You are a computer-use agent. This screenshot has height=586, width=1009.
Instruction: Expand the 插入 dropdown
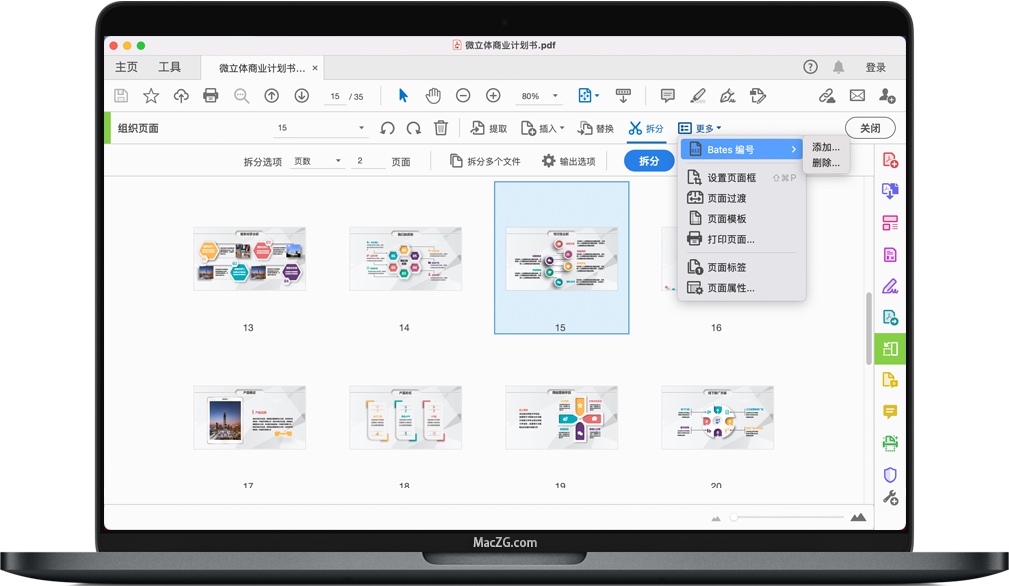[543, 128]
